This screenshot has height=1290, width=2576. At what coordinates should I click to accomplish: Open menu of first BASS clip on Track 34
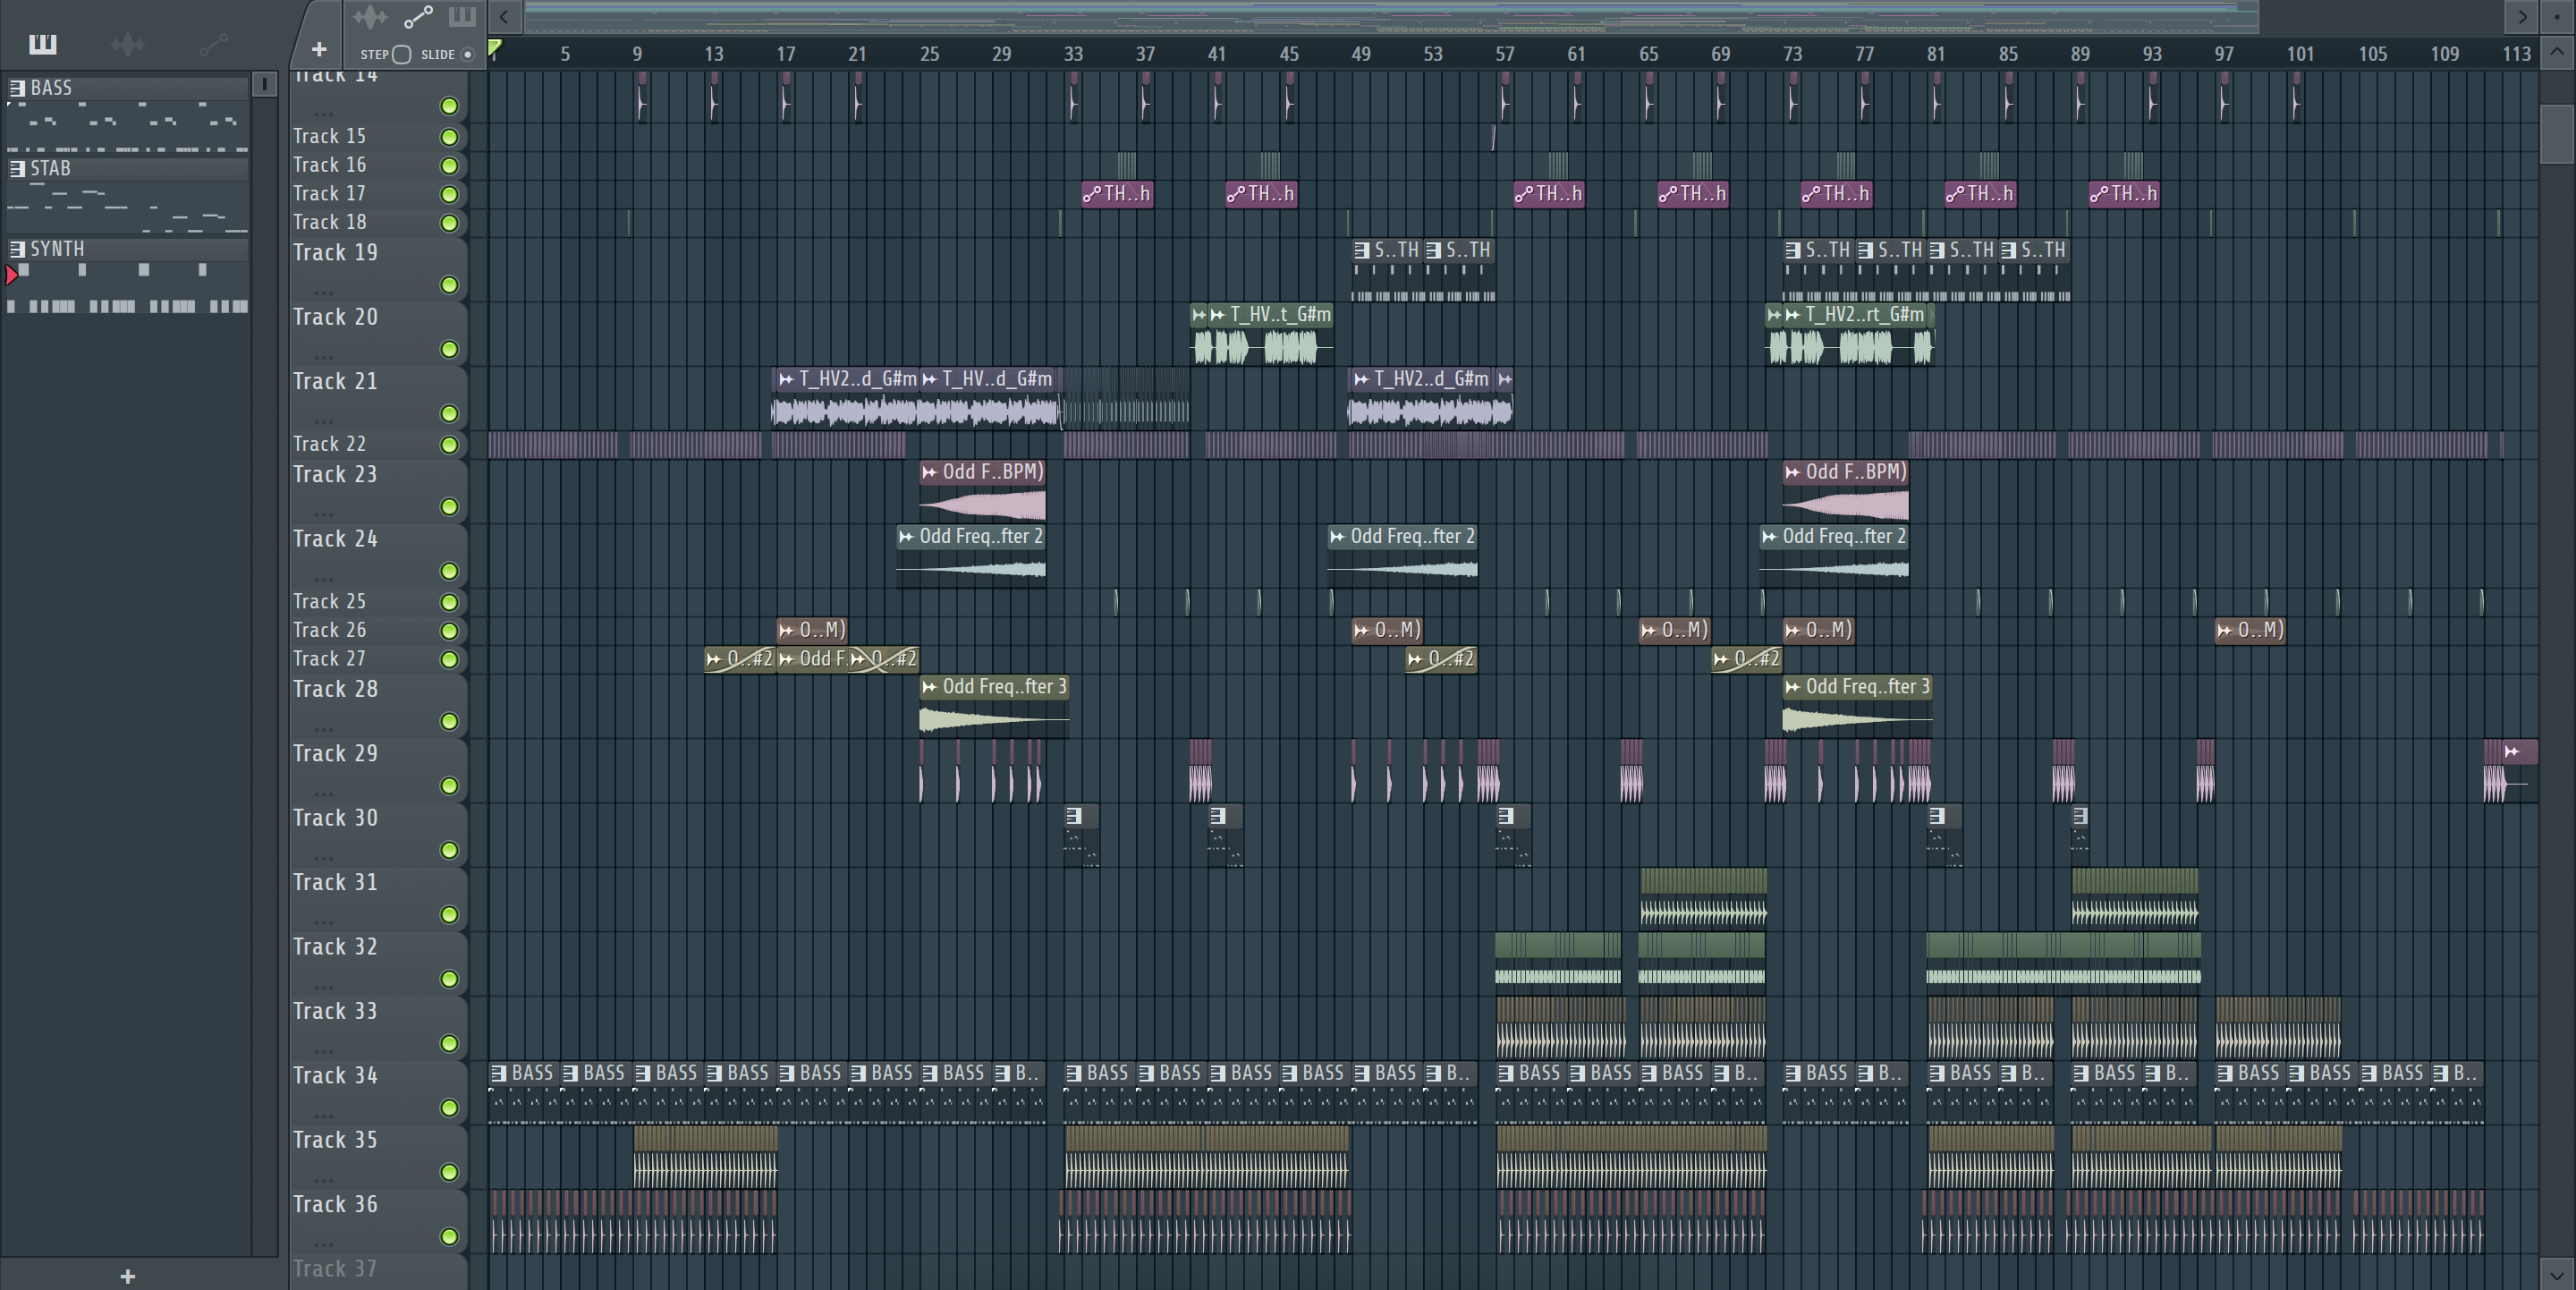pos(498,1073)
